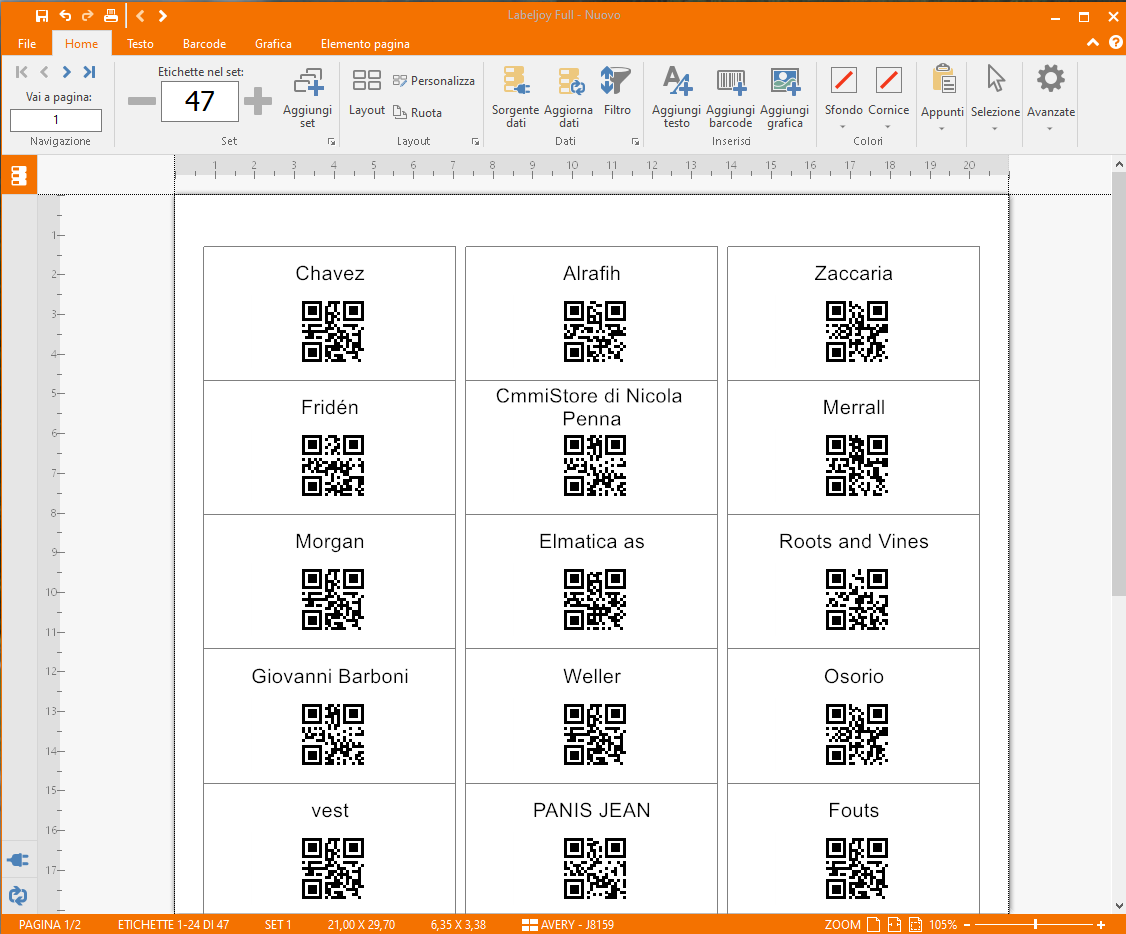Zoom out with the minus button
Screen dimensions: 1126x934
click(967, 925)
